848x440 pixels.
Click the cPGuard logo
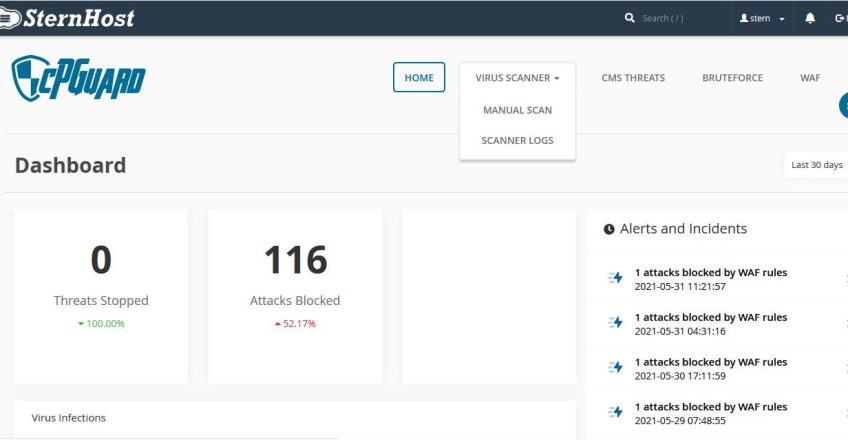pyautogui.click(x=79, y=78)
